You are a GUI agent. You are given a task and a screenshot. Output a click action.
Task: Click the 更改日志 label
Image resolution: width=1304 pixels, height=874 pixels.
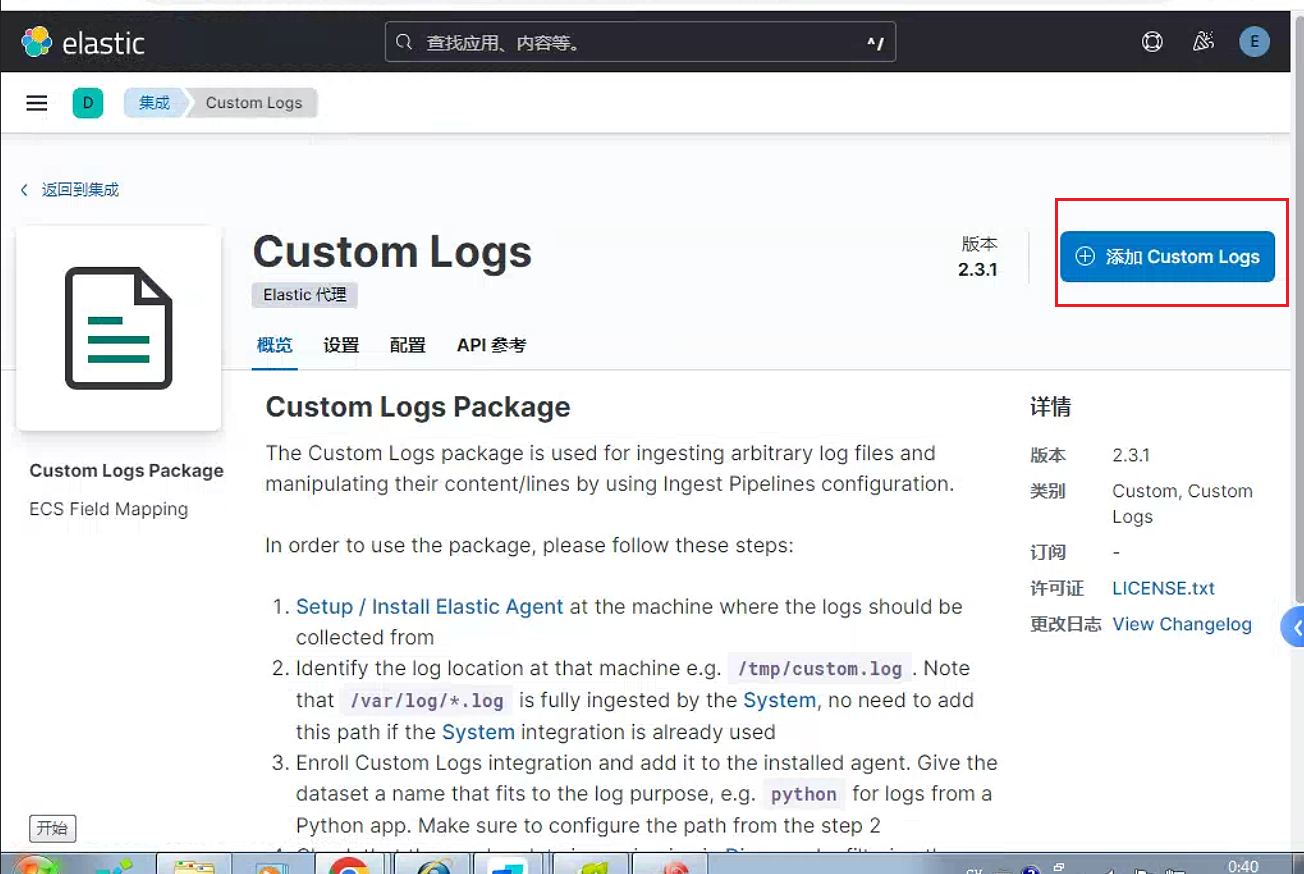pos(1066,624)
